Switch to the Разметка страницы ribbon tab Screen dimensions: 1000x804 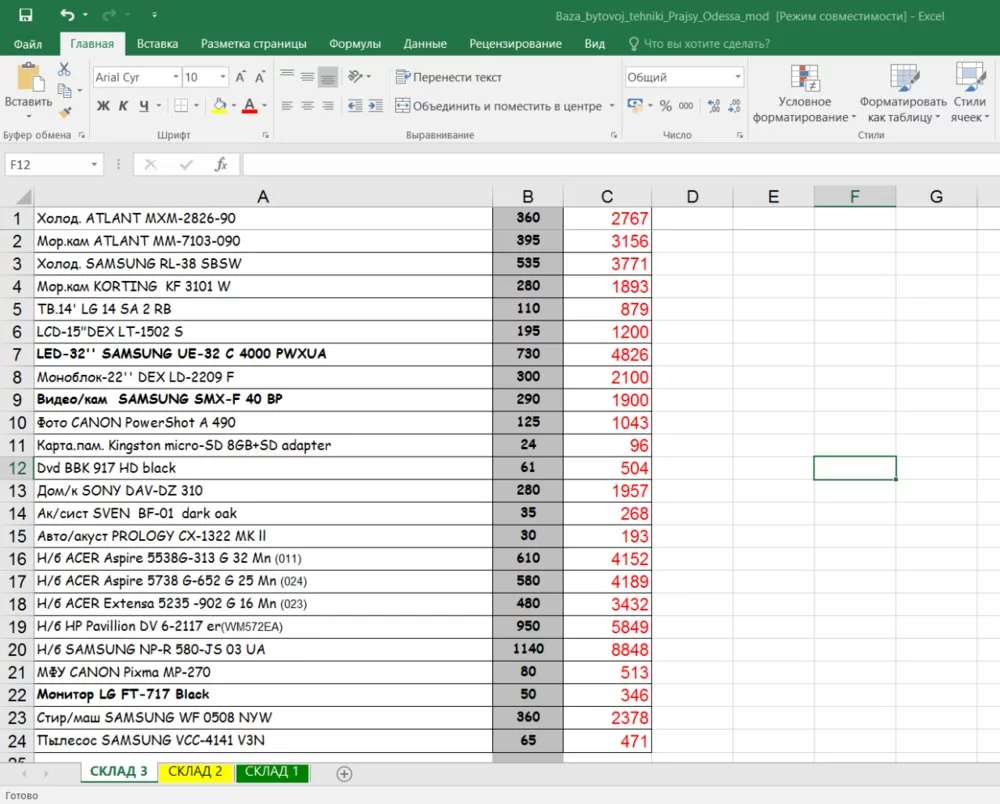click(254, 44)
